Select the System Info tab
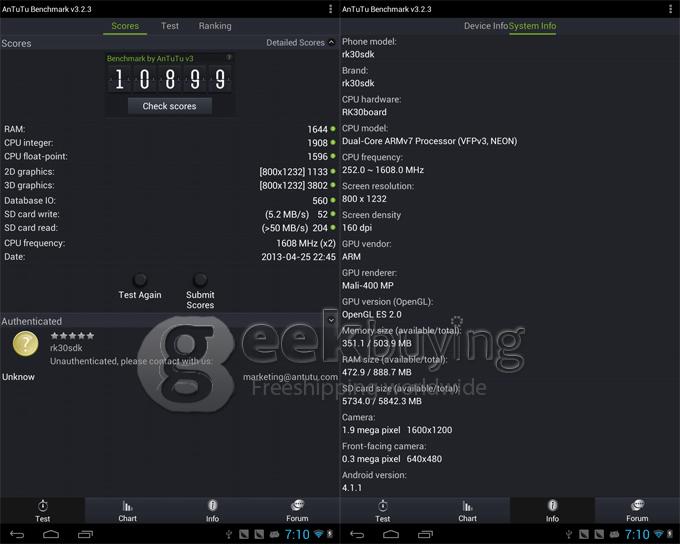The width and height of the screenshot is (680, 544). click(x=533, y=26)
